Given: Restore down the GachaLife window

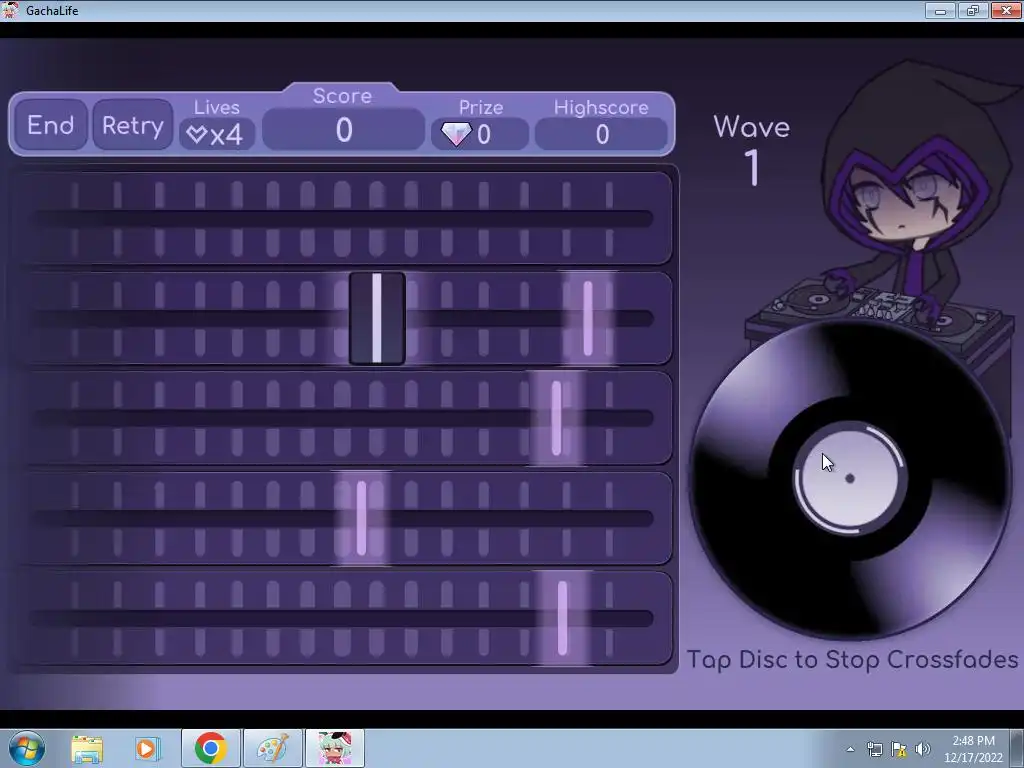Looking at the screenshot, I should tap(973, 10).
